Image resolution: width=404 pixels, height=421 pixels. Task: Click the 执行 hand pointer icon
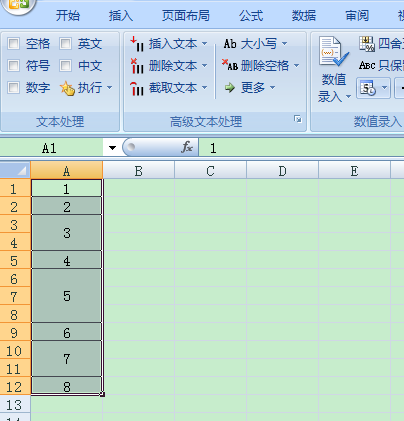(67, 88)
